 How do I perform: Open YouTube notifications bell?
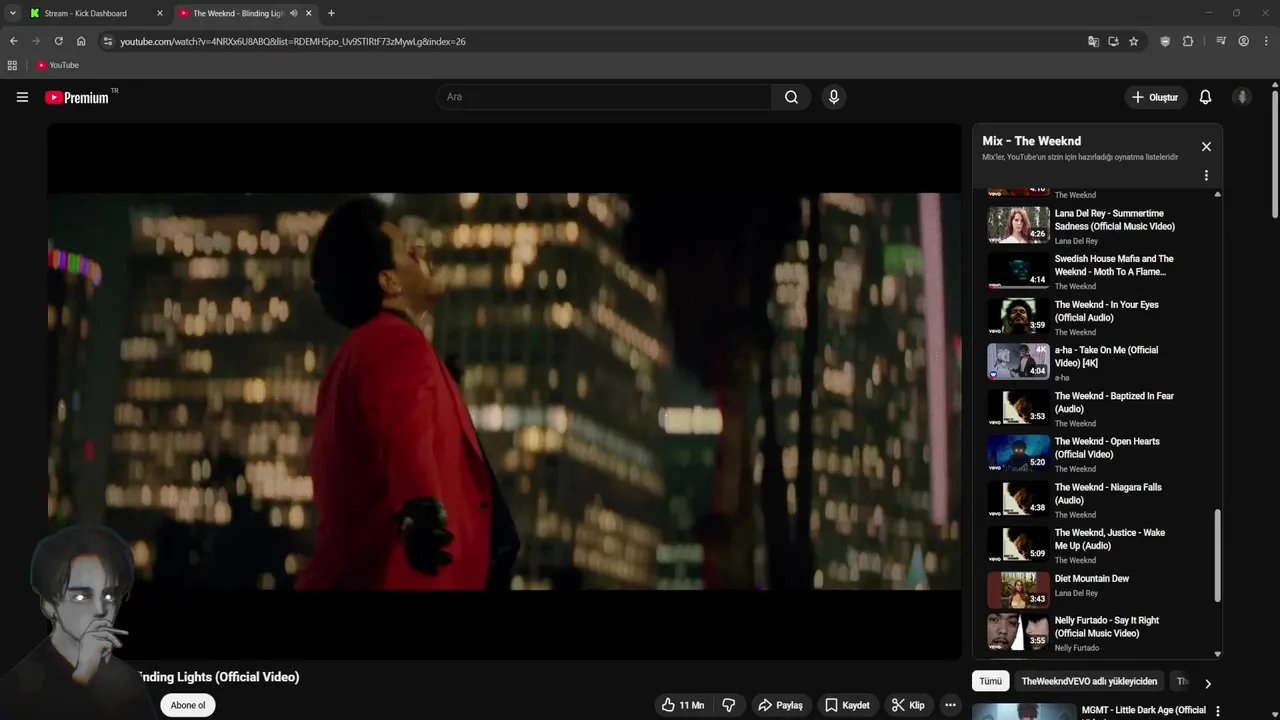(1205, 97)
